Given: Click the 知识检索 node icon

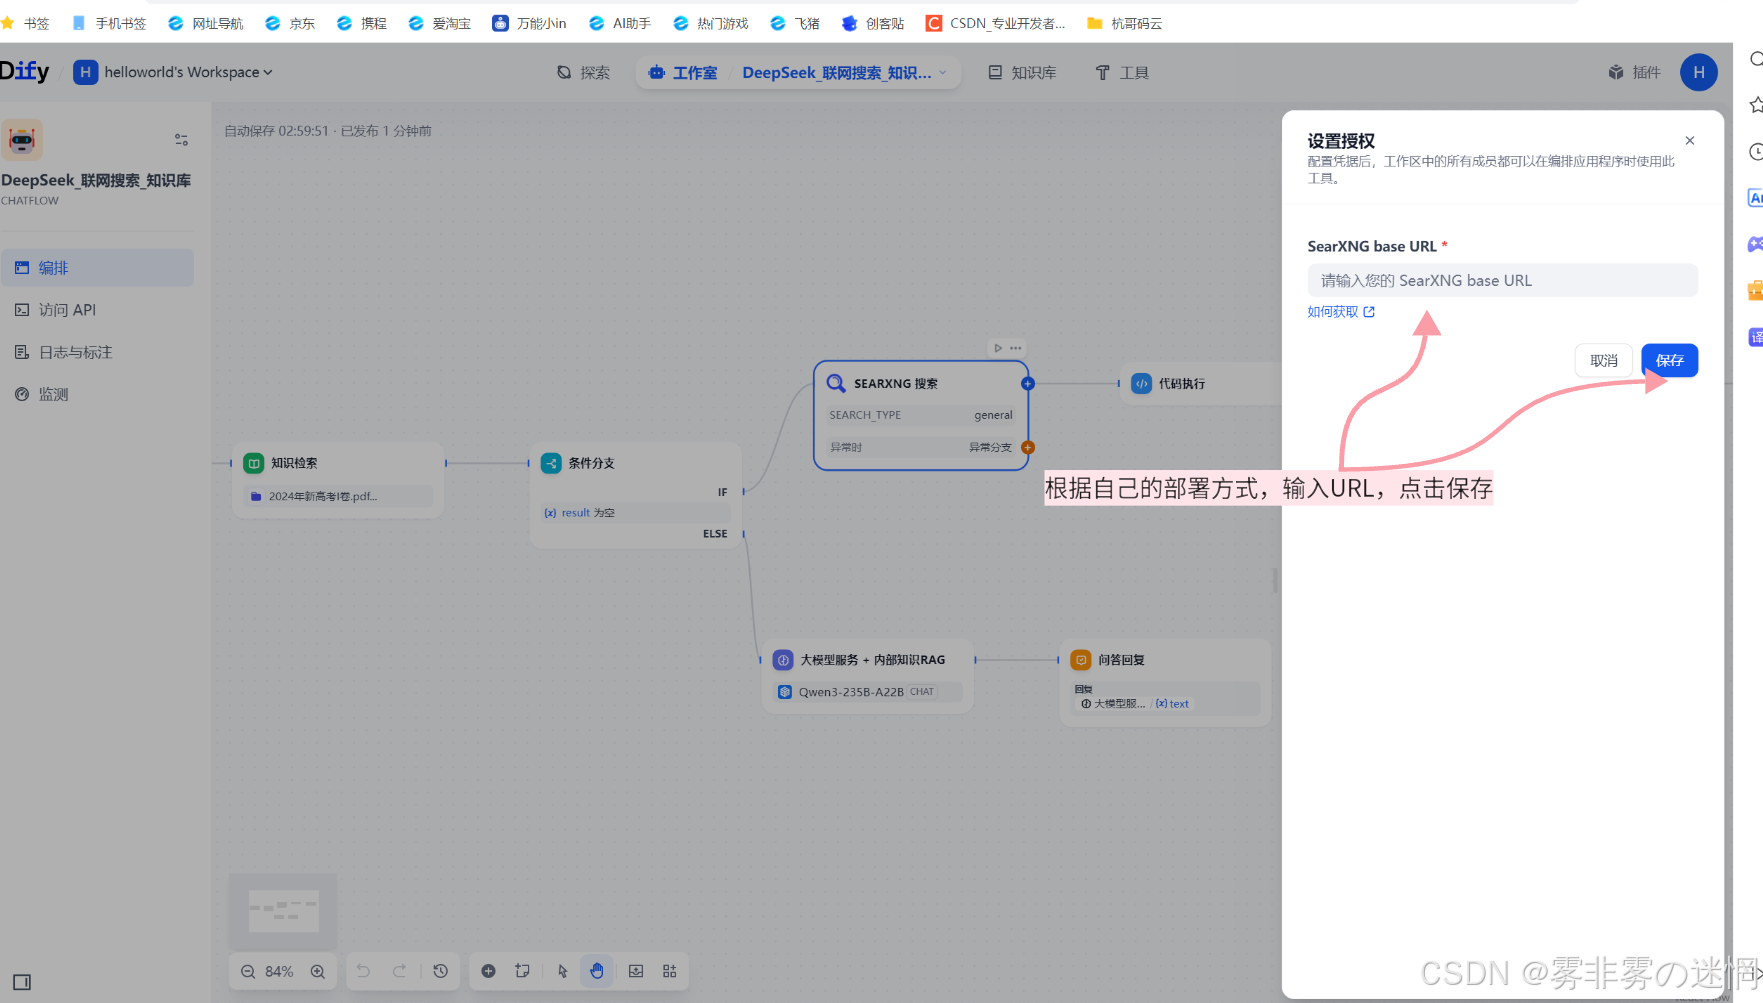Looking at the screenshot, I should [254, 463].
